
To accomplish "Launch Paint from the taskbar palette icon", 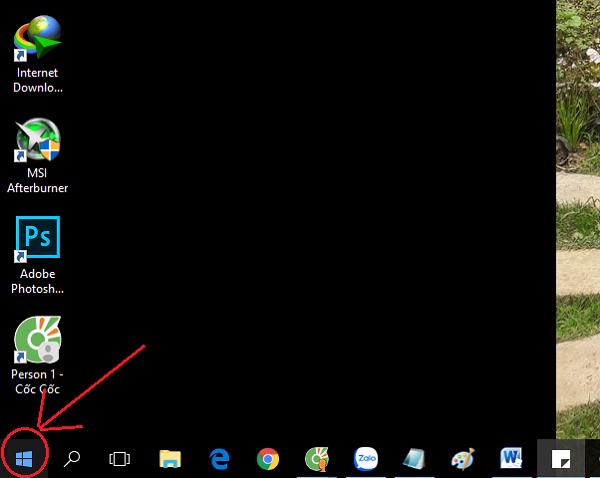I will [464, 459].
